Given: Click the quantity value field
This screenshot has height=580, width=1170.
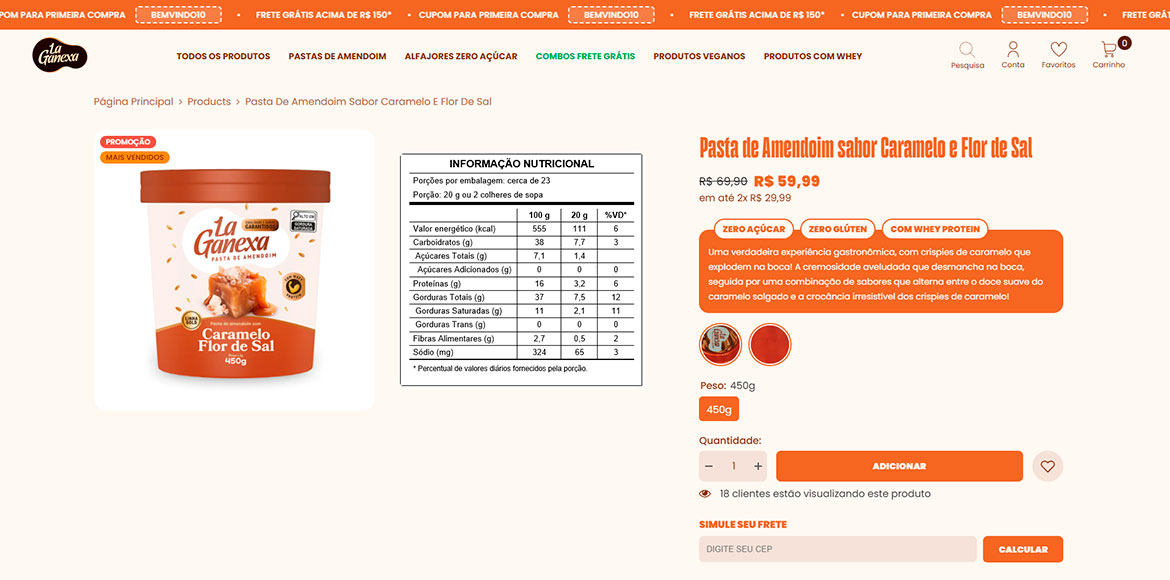Looking at the screenshot, I should point(733,466).
